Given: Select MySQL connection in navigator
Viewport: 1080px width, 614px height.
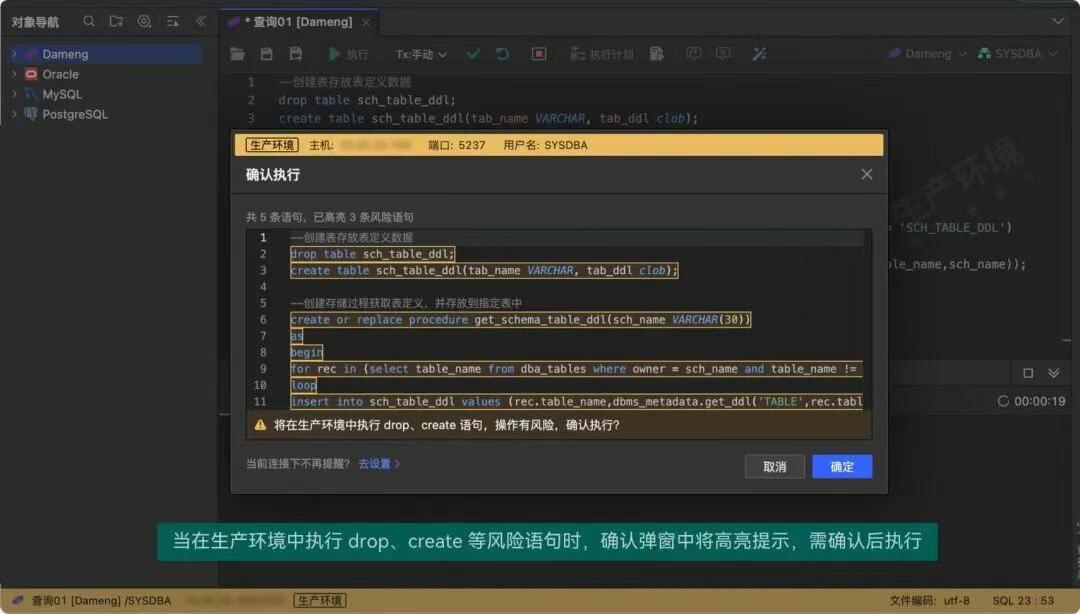Looking at the screenshot, I should point(62,94).
